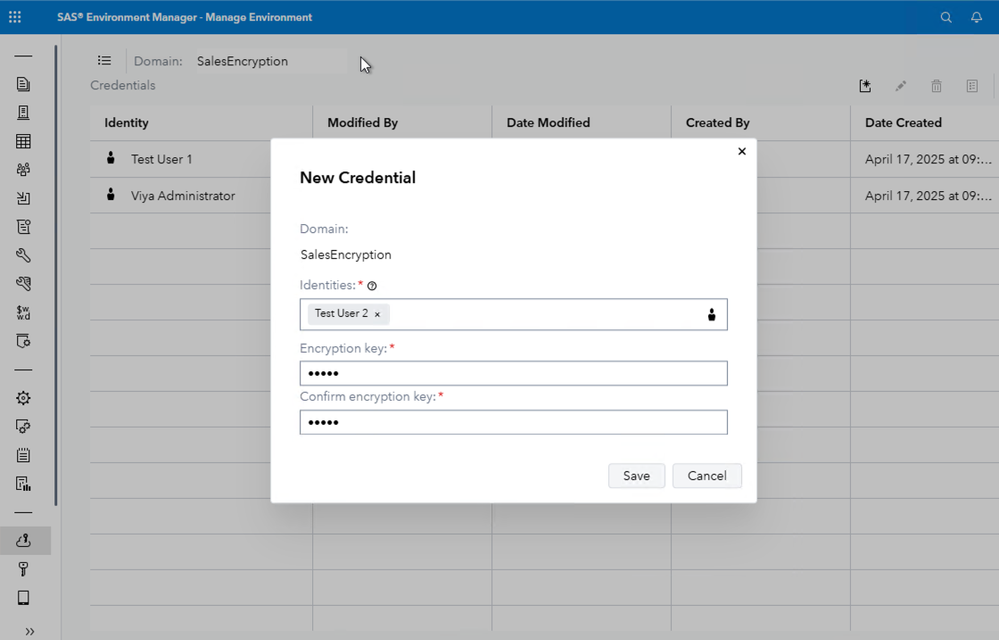Viewport: 999px width, 640px height.
Task: Click the delete trash toolbar icon
Action: pos(936,86)
